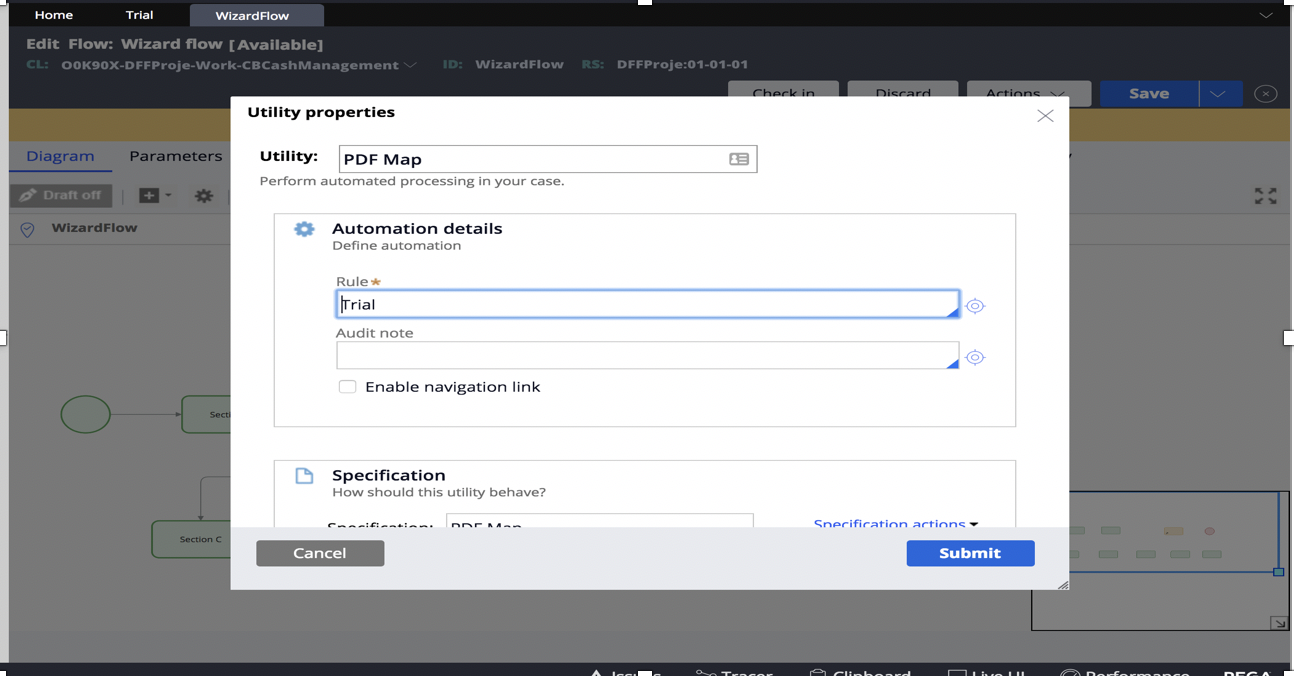Close the rule with circled X icon
This screenshot has height=676, width=1294.
coord(1265,94)
